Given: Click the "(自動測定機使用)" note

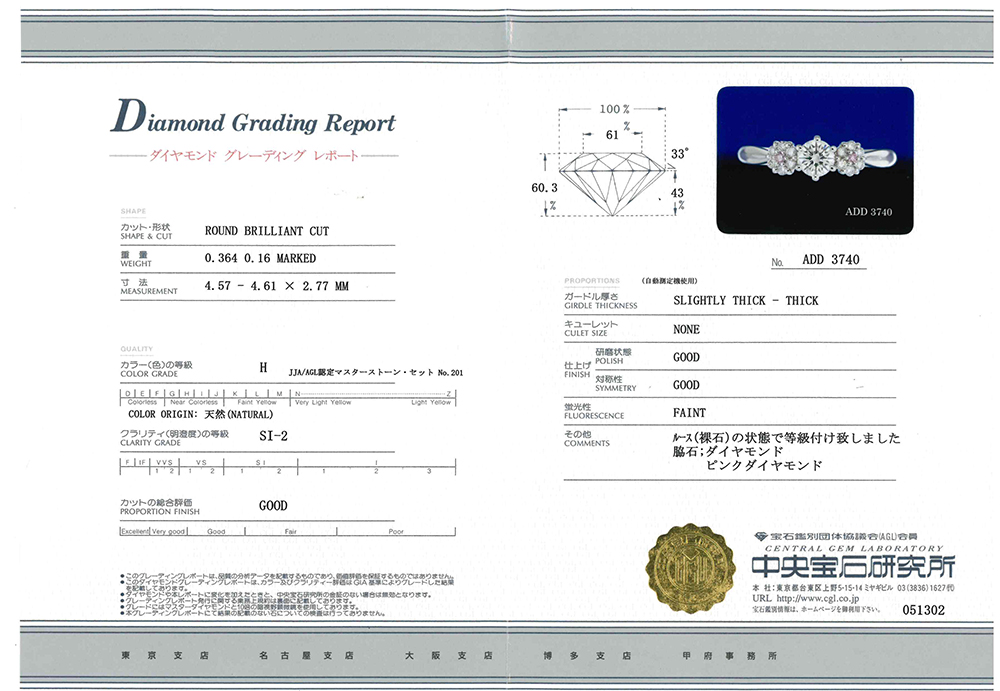Looking at the screenshot, I should (x=670, y=281).
